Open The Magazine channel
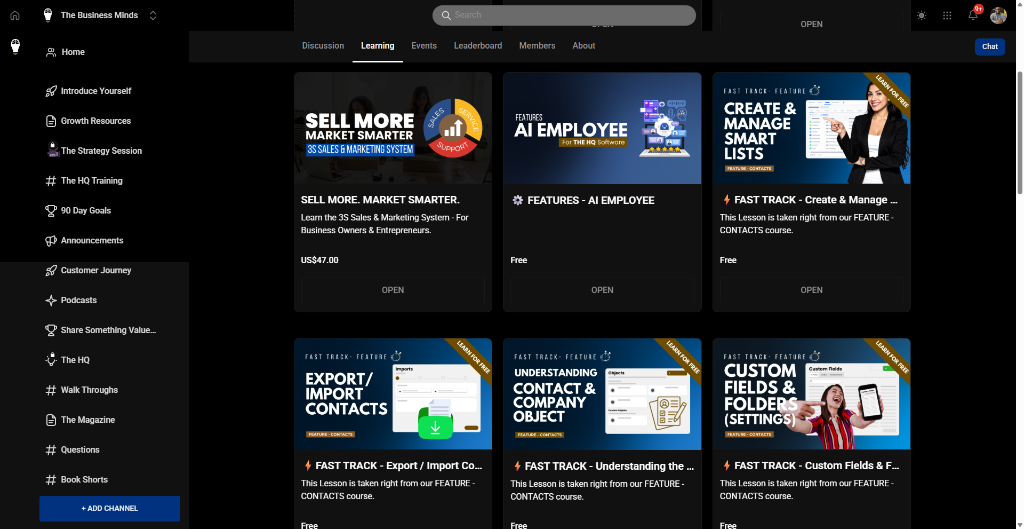The width and height of the screenshot is (1024, 529). click(x=88, y=420)
